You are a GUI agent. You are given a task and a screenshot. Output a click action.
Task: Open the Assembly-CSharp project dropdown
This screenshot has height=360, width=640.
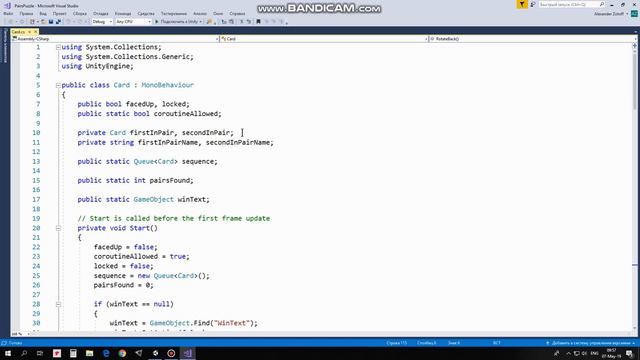coord(115,39)
